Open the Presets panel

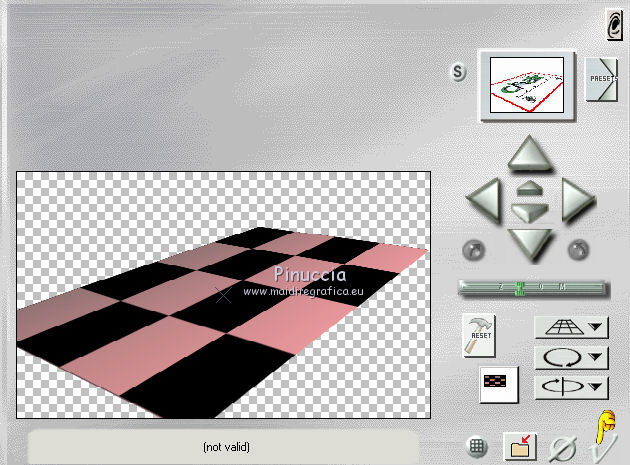coord(601,79)
